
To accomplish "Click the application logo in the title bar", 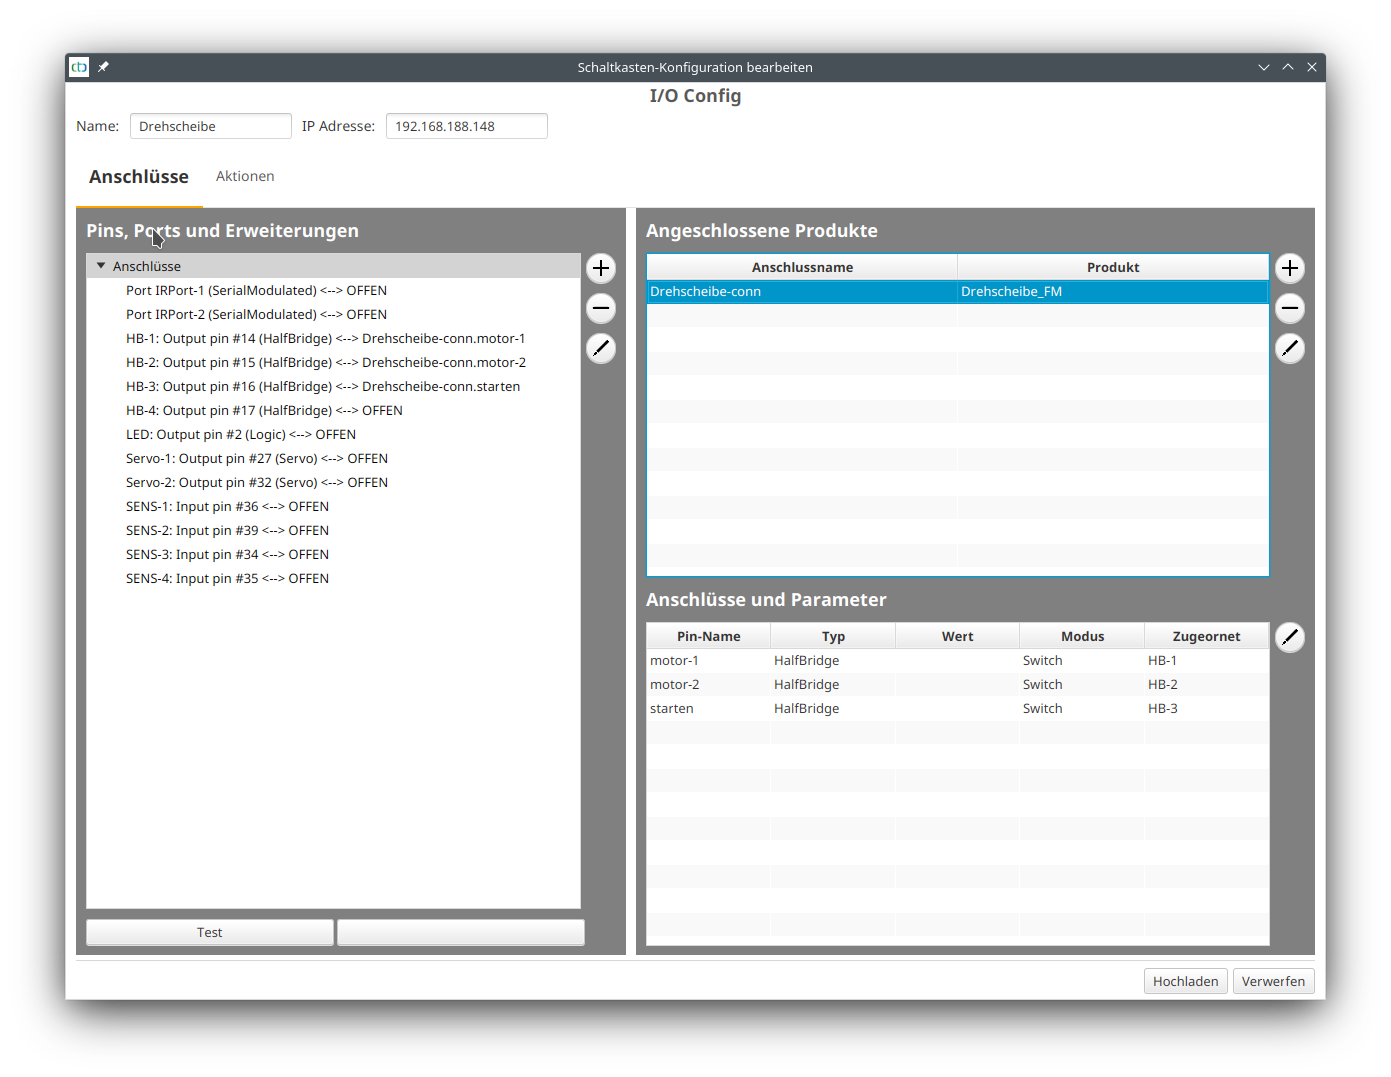I will click(x=78, y=67).
